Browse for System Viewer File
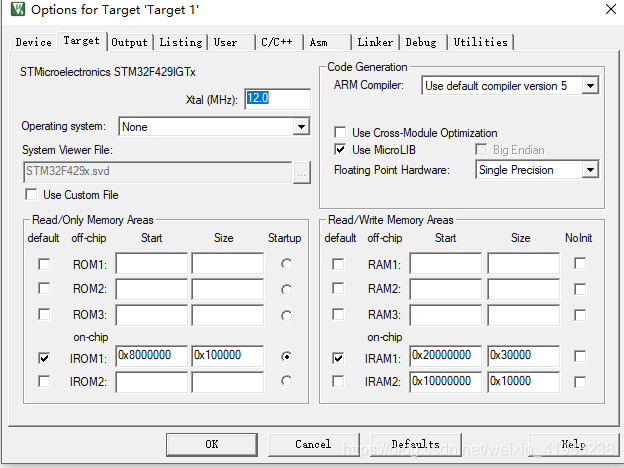Image resolution: width=624 pixels, height=468 pixels. click(x=302, y=172)
